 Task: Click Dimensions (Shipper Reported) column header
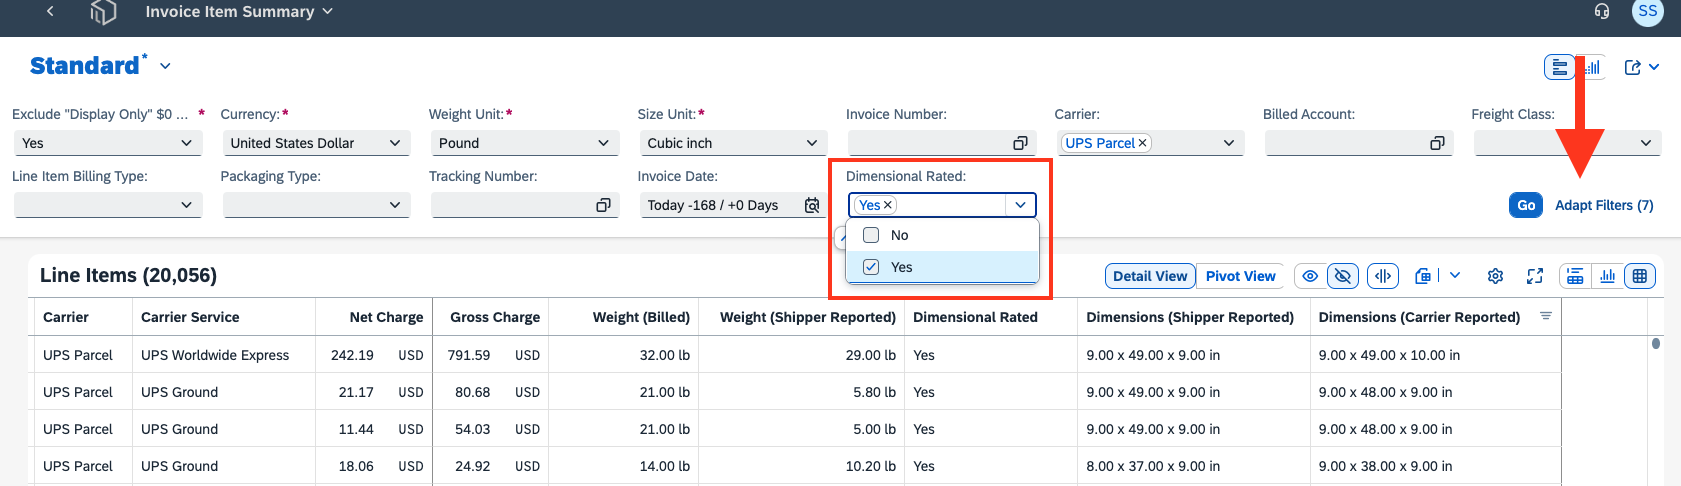[x=1194, y=317]
